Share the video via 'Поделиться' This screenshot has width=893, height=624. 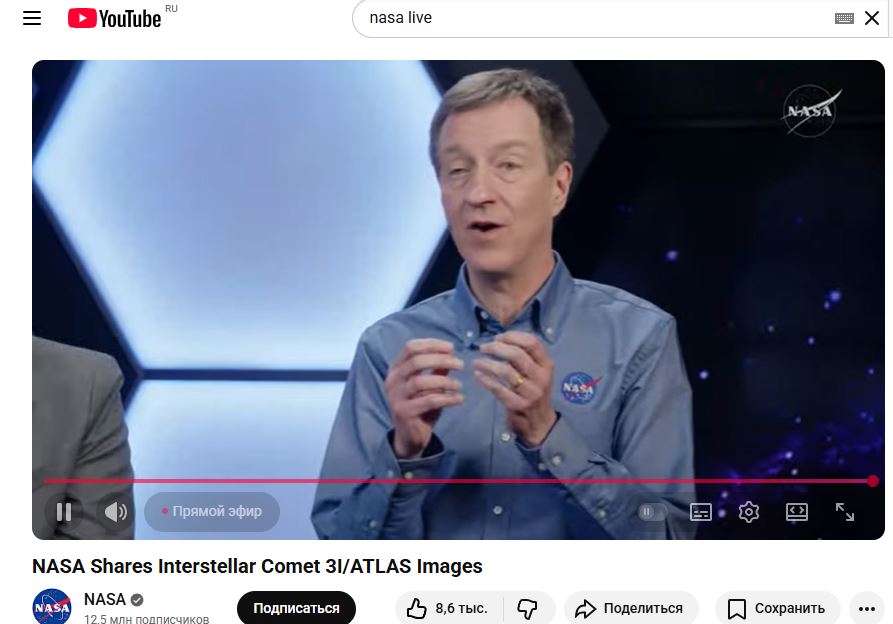point(631,609)
